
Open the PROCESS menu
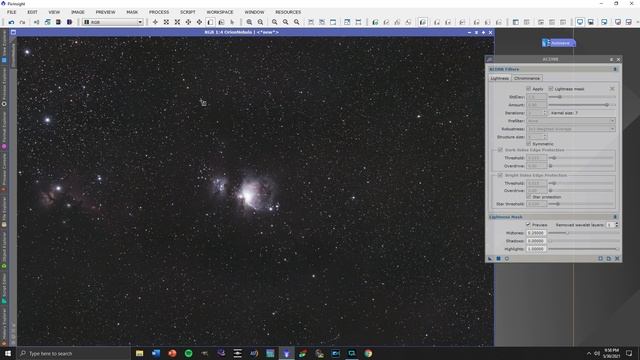(159, 12)
